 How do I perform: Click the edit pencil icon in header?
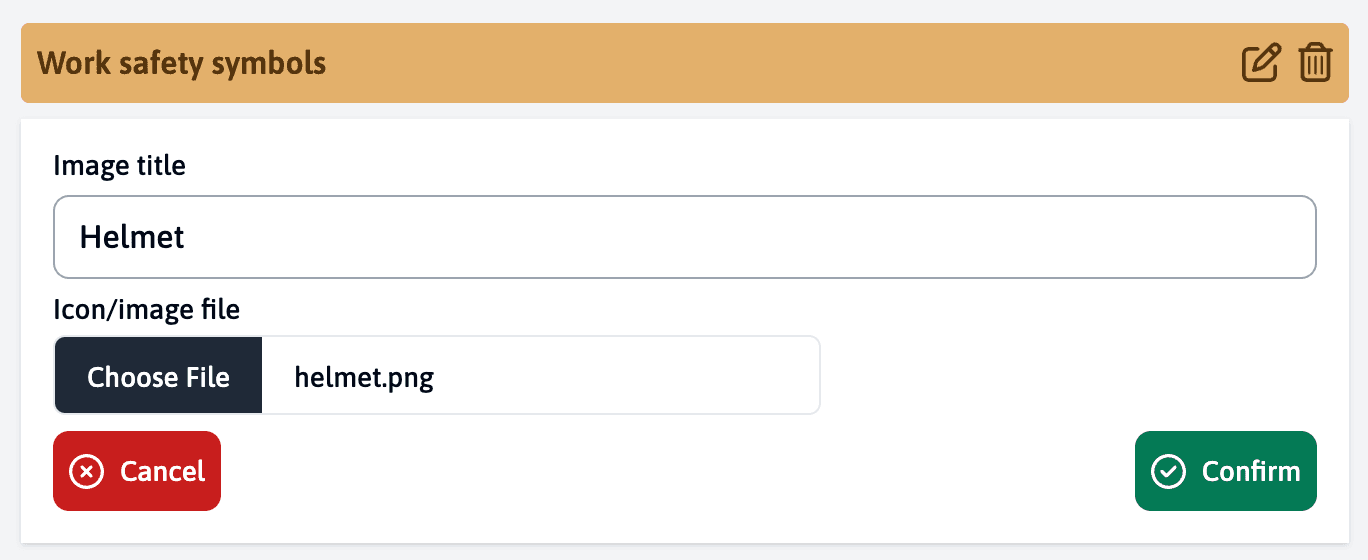coord(1260,63)
